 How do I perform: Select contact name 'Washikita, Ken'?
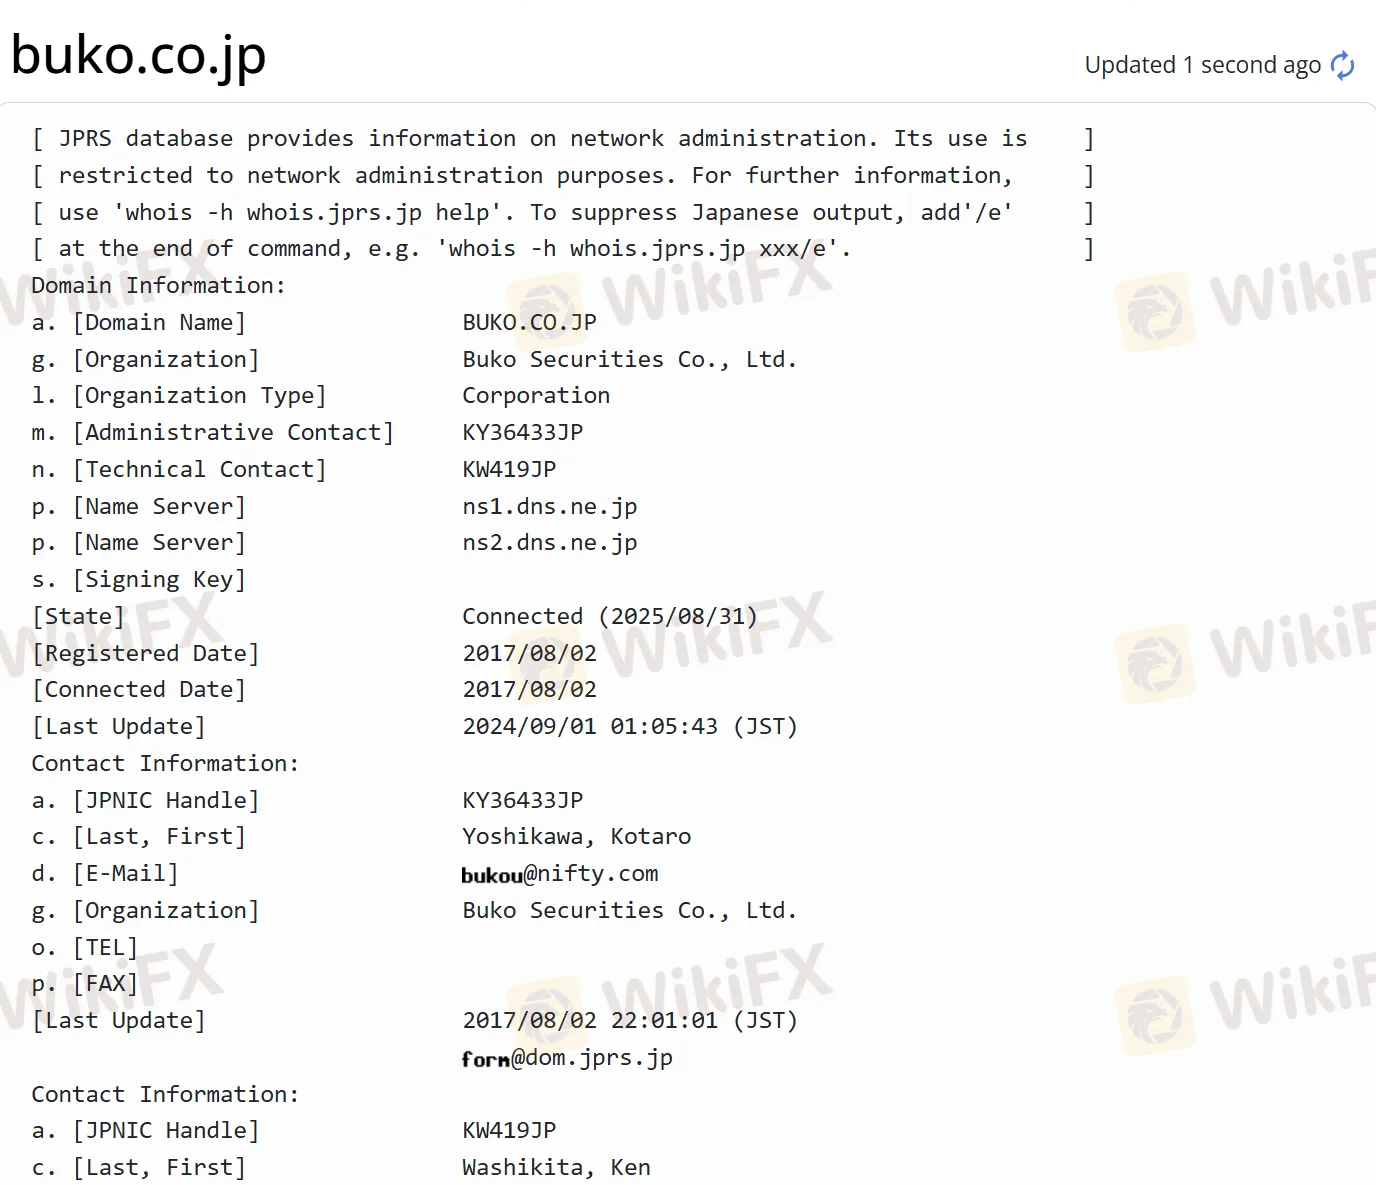click(556, 1167)
